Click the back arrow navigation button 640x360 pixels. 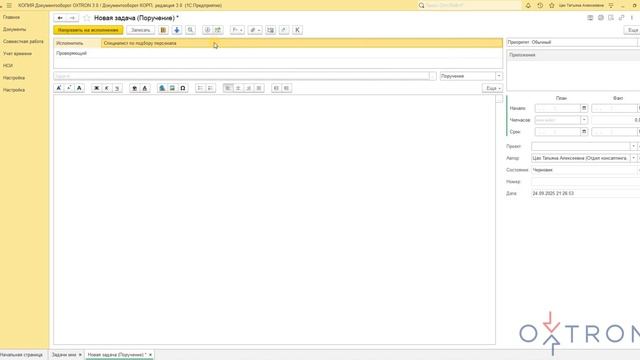click(60, 18)
